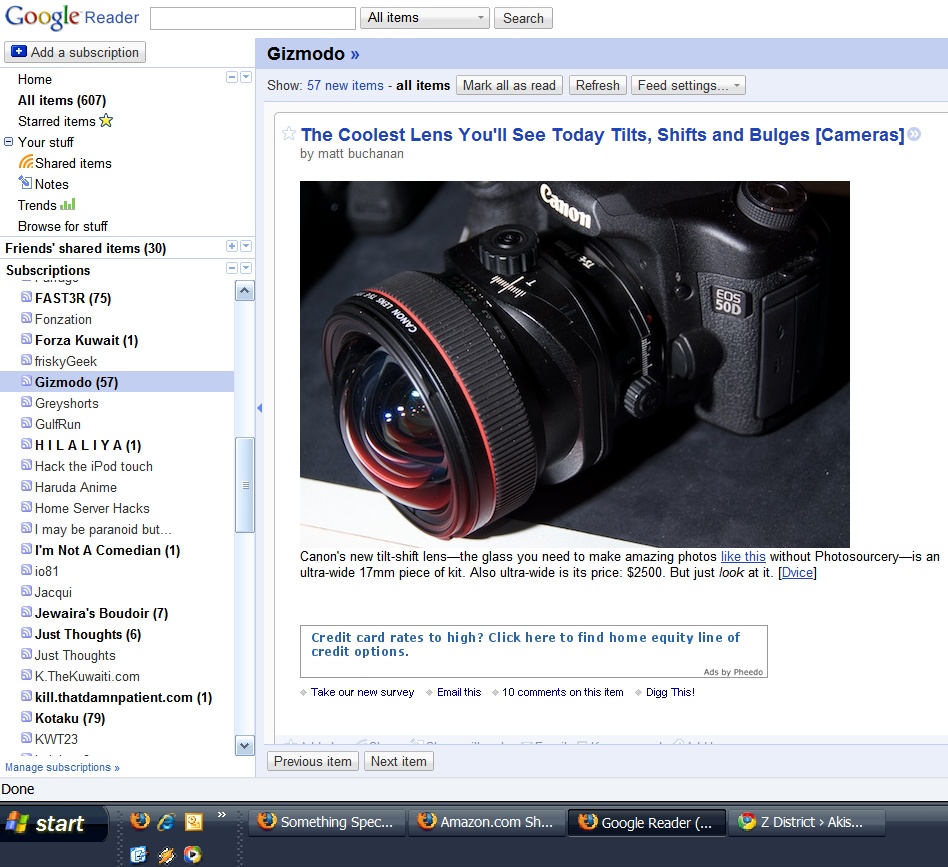
Task: Click Mark all as read button
Action: 509,85
